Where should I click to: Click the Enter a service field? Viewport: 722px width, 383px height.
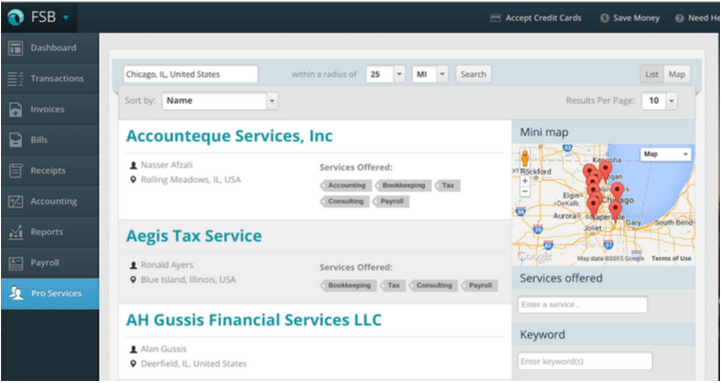(x=582, y=305)
